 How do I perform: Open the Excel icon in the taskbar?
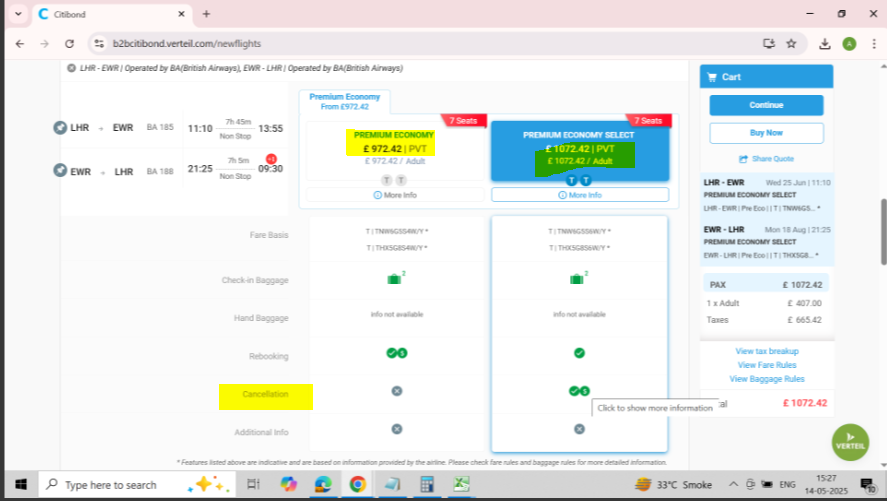[461, 484]
